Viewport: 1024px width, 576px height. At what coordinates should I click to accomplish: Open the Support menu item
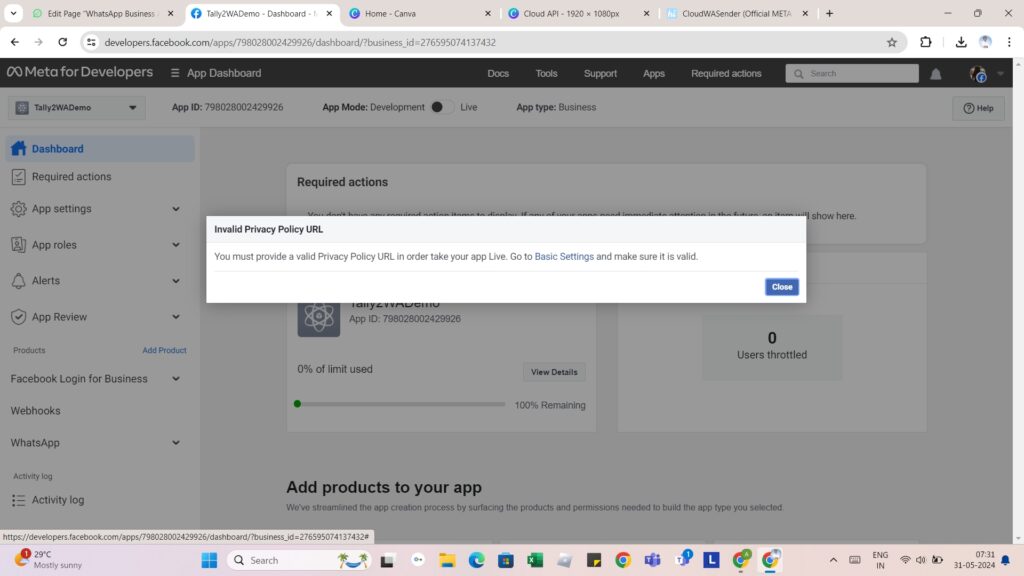pos(600,73)
